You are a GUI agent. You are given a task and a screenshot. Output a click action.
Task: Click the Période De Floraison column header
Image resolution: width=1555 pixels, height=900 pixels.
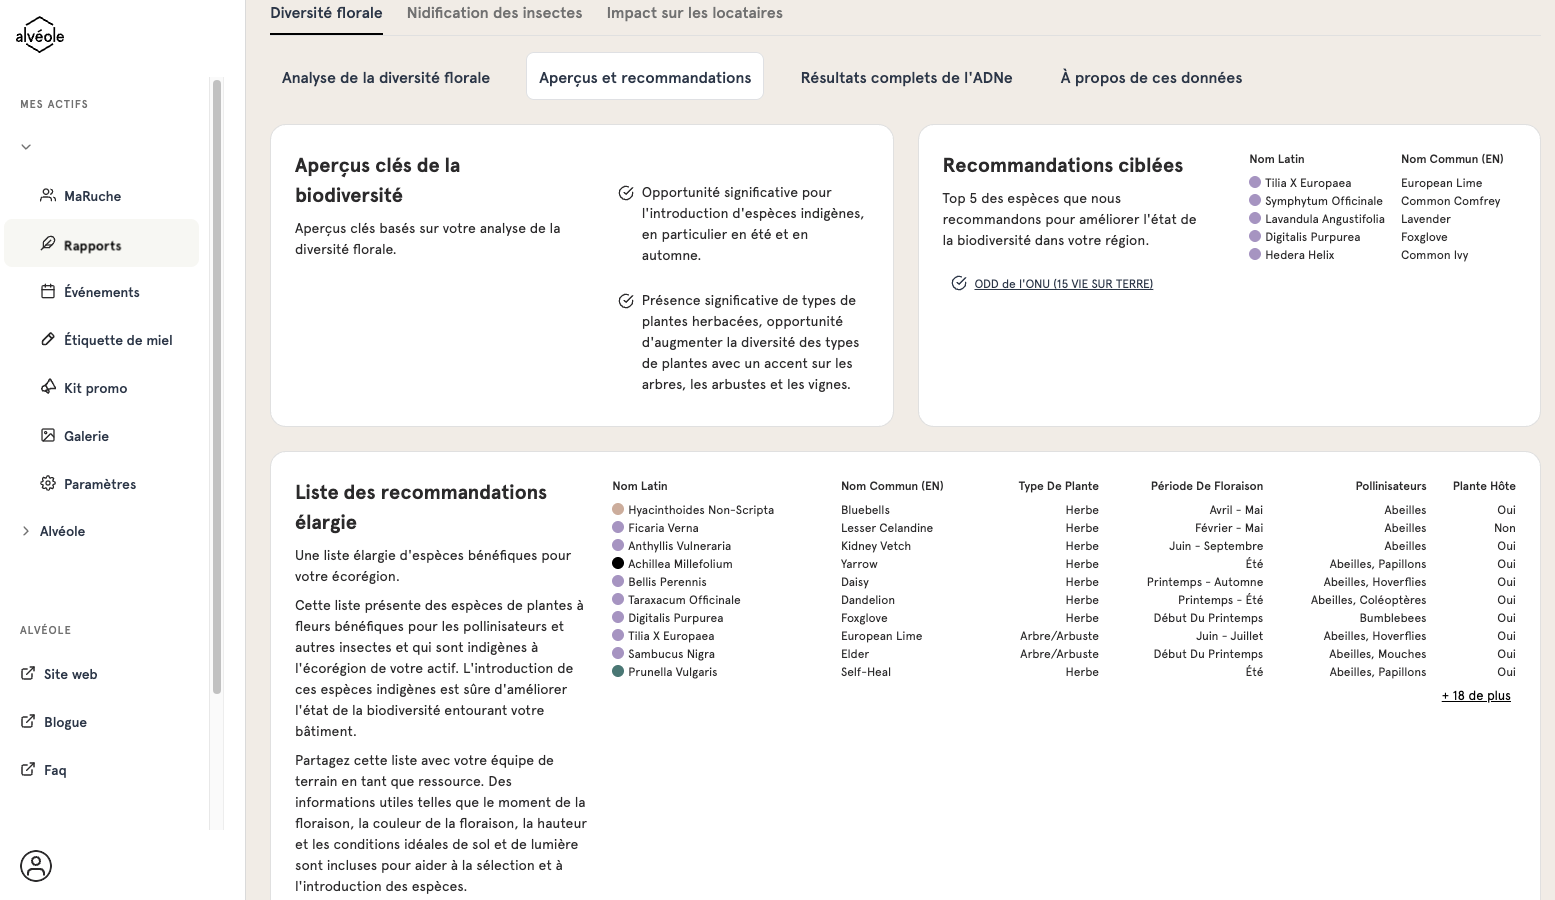1207,486
